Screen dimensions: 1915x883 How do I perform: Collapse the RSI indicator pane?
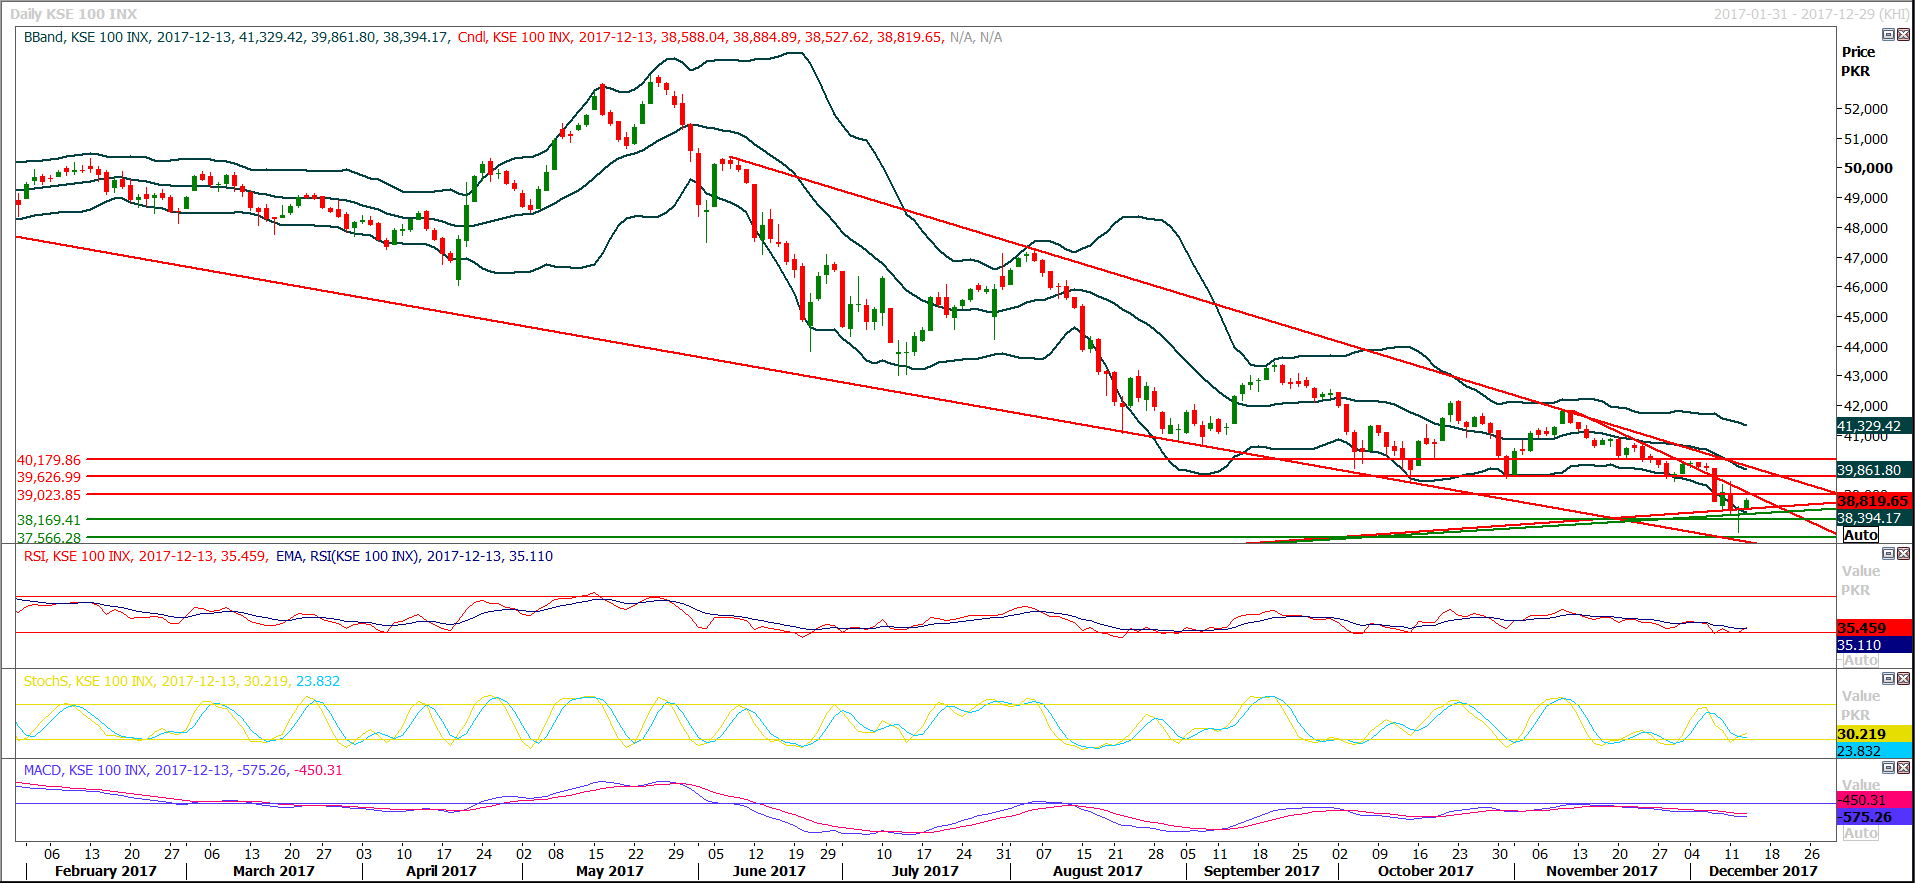tap(1888, 554)
